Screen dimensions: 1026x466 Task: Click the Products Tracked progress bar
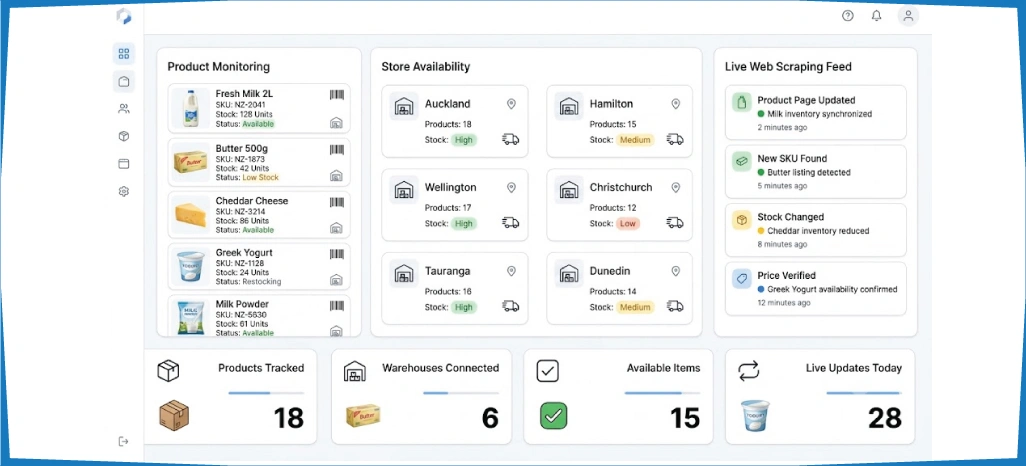pos(266,393)
